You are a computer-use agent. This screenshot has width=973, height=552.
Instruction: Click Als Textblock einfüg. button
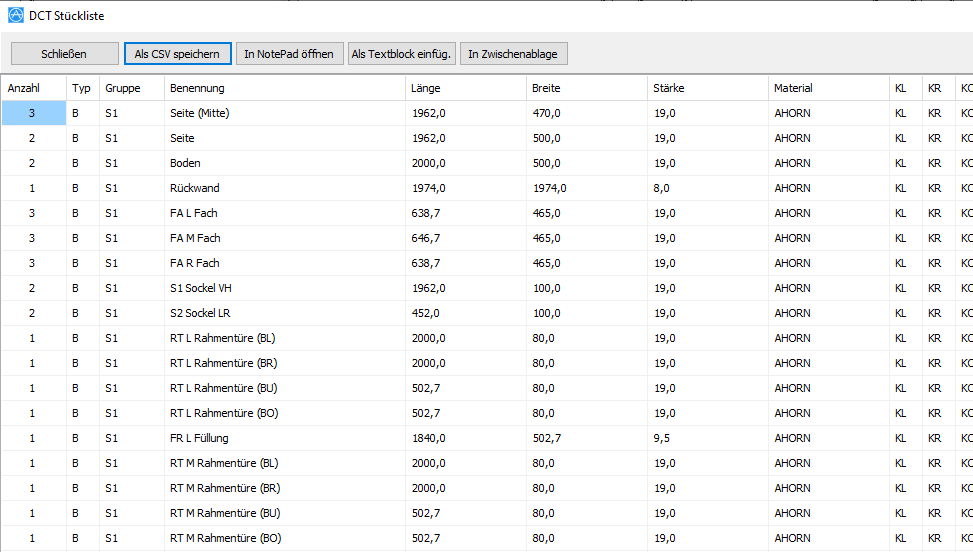pyautogui.click(x=402, y=54)
